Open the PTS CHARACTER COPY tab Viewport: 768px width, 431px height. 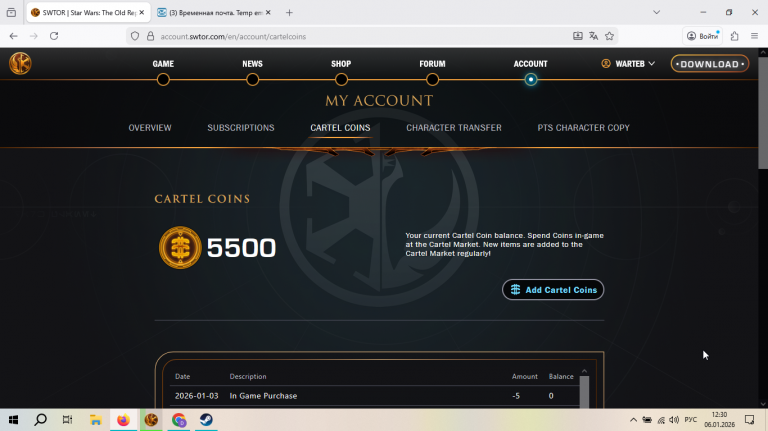pyautogui.click(x=583, y=128)
